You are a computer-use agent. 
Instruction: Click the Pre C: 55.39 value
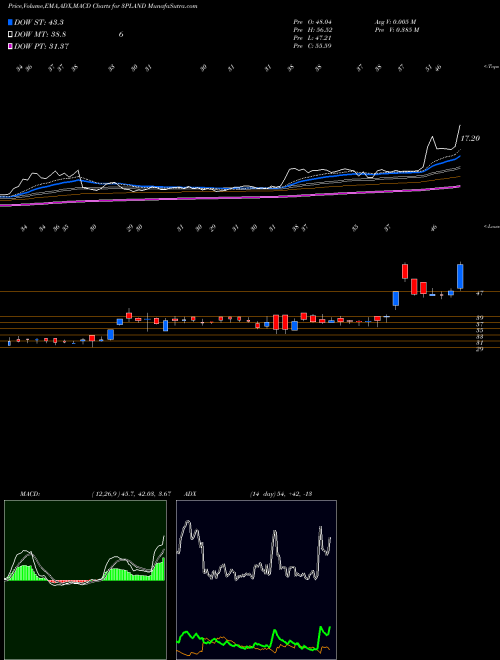[x=312, y=46]
